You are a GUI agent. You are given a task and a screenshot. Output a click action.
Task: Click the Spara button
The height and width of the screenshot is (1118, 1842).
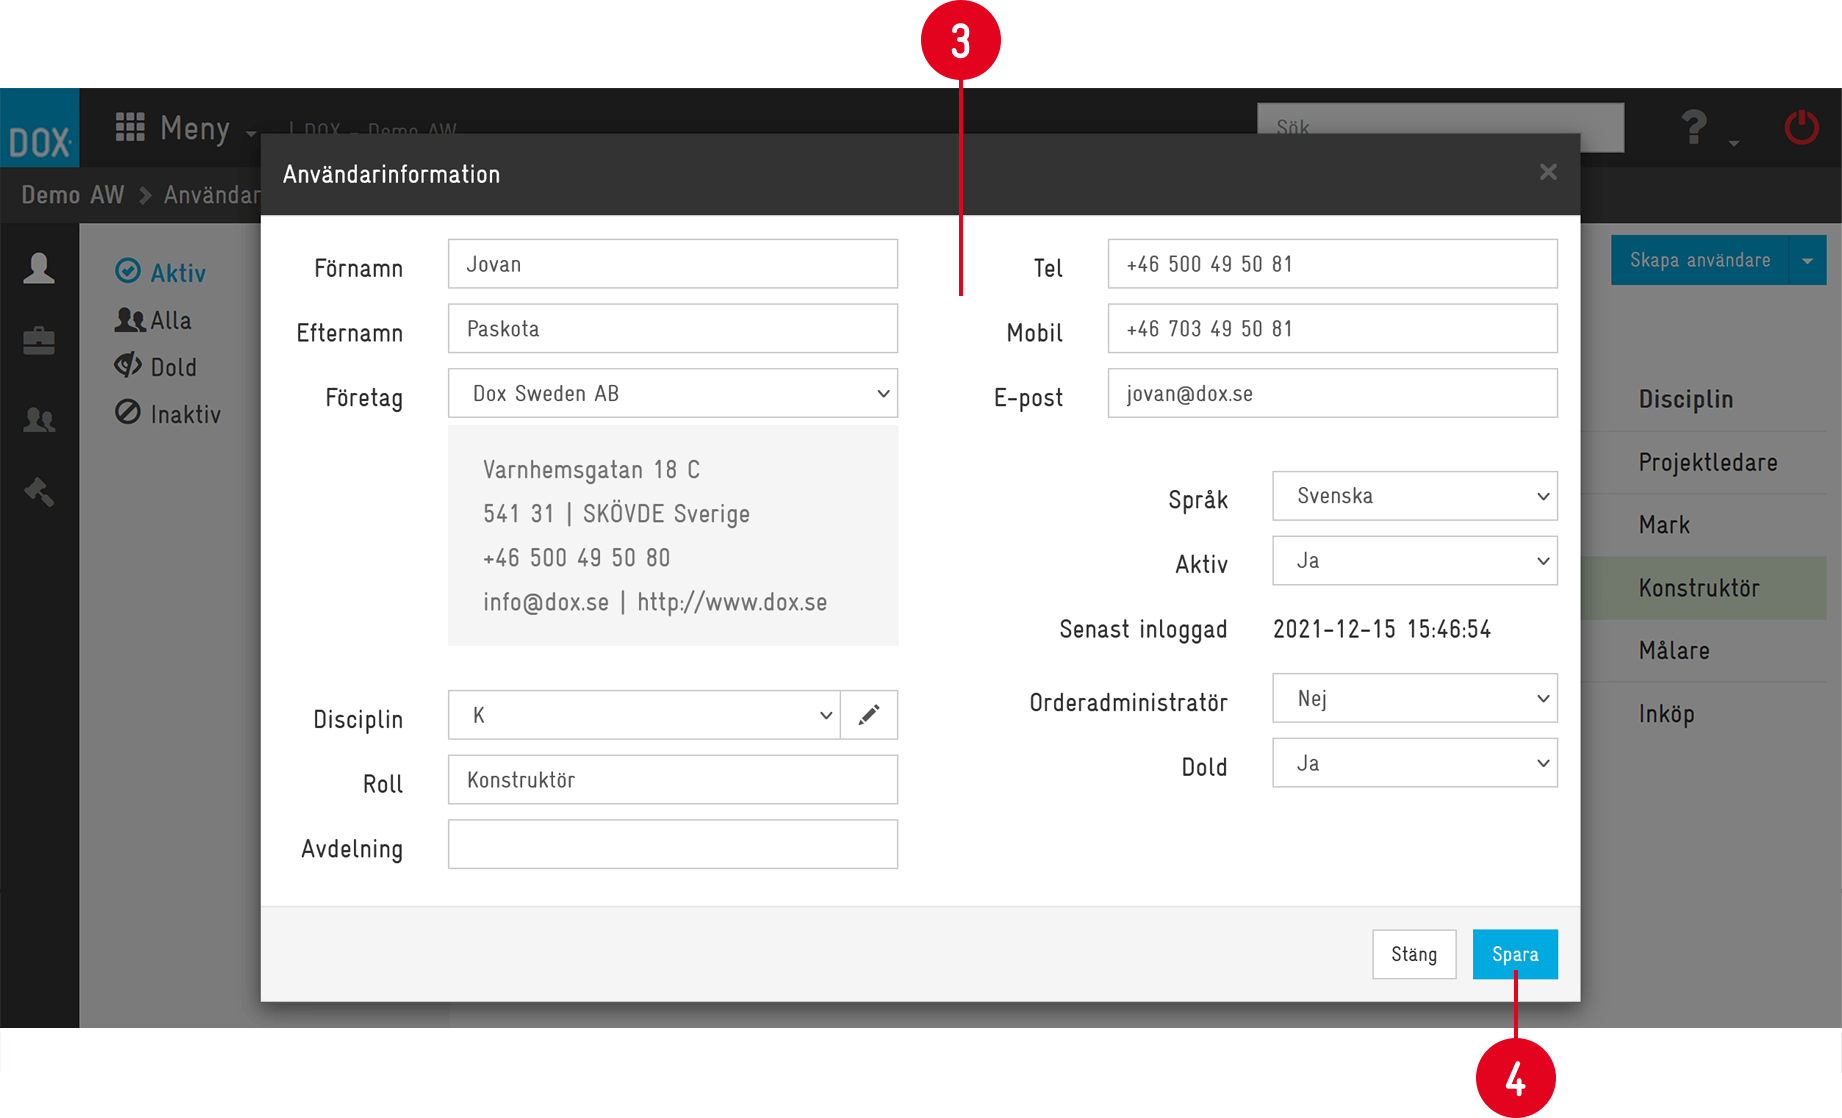coord(1515,954)
